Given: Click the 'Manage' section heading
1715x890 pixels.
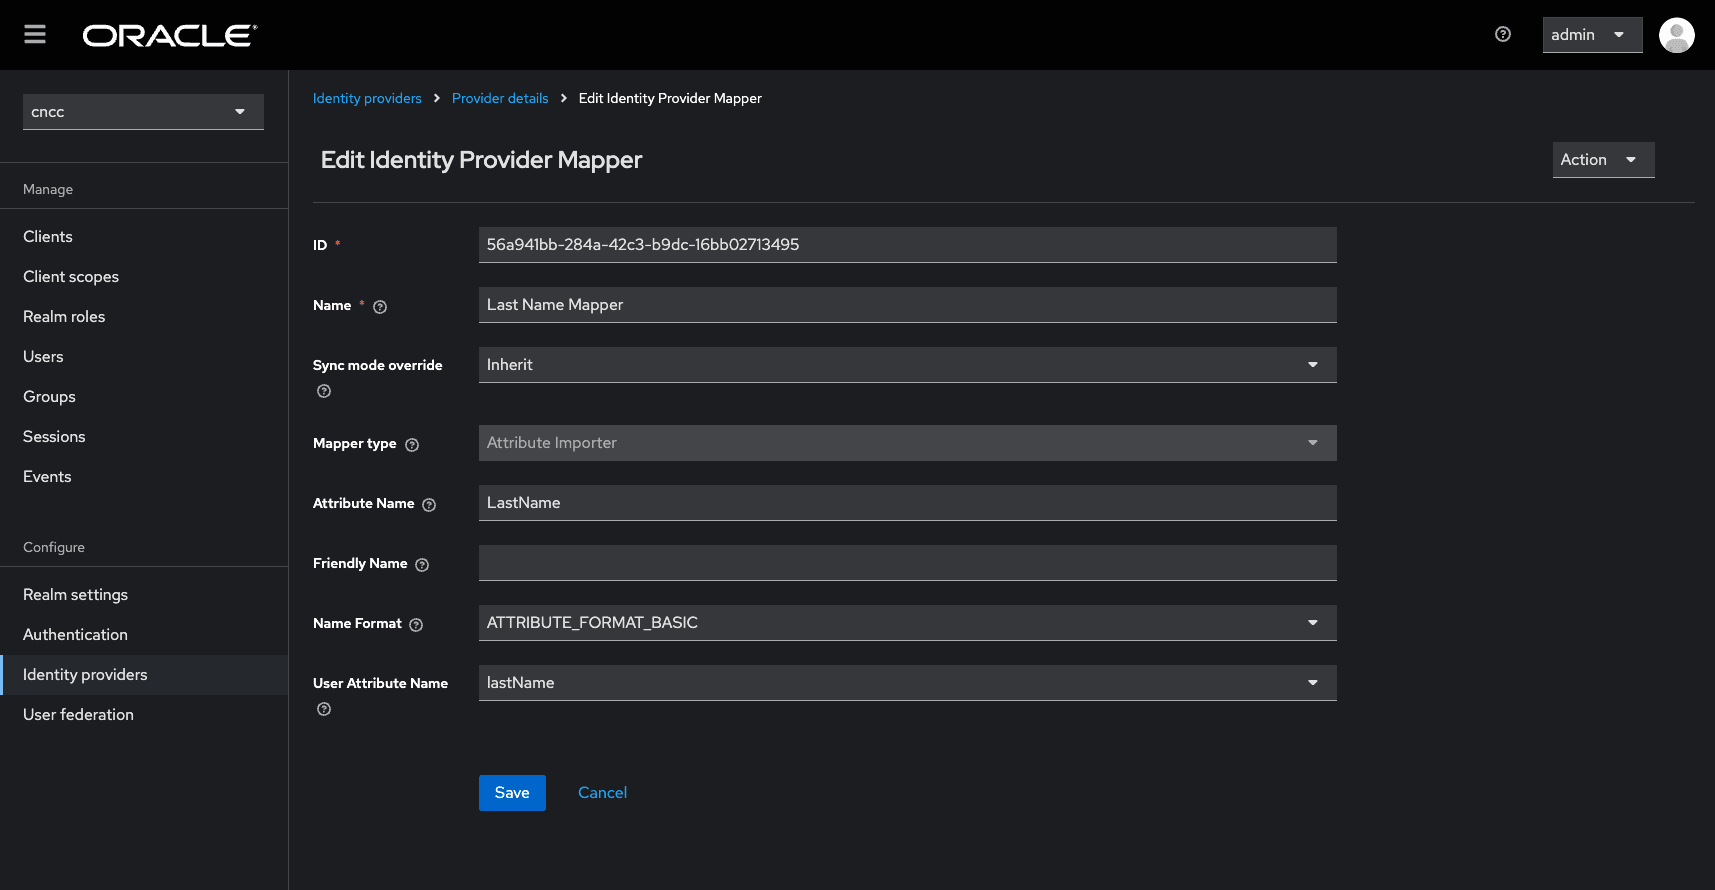Looking at the screenshot, I should tap(48, 189).
